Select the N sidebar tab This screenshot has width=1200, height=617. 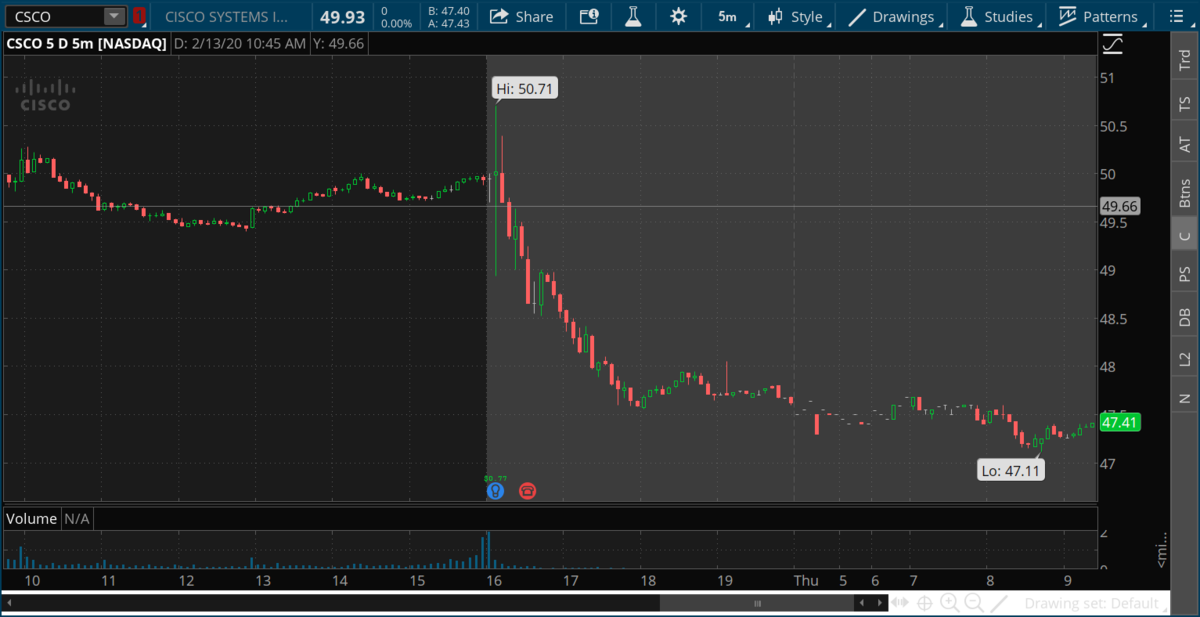pyautogui.click(x=1185, y=398)
